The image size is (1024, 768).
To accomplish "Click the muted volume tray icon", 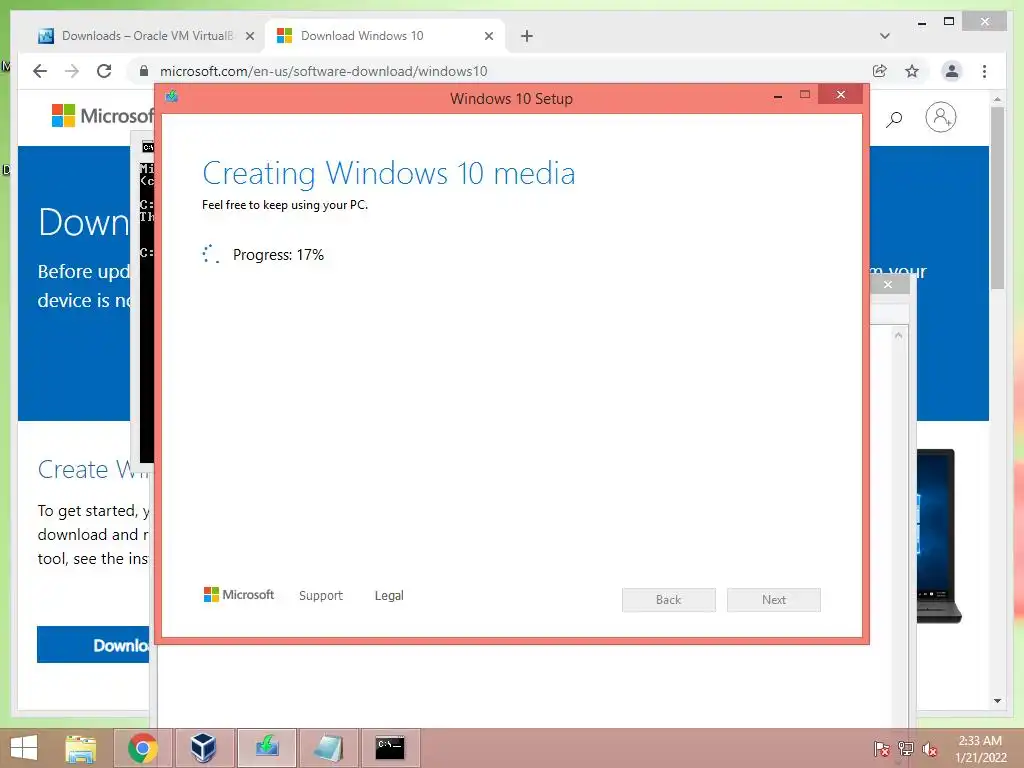I will pyautogui.click(x=930, y=749).
